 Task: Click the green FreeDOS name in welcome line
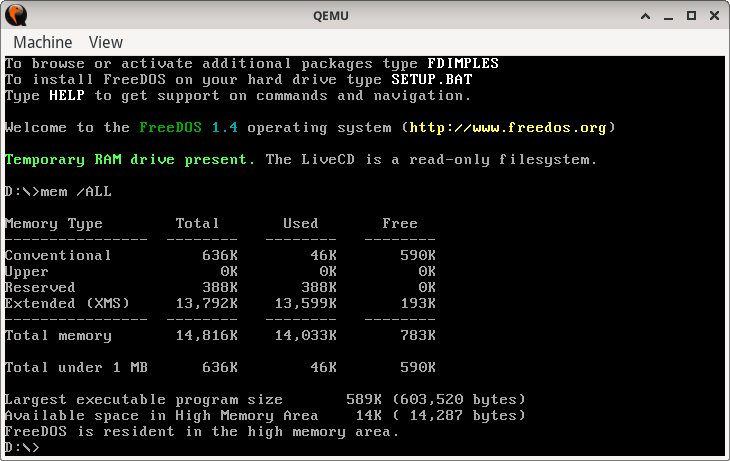point(170,128)
